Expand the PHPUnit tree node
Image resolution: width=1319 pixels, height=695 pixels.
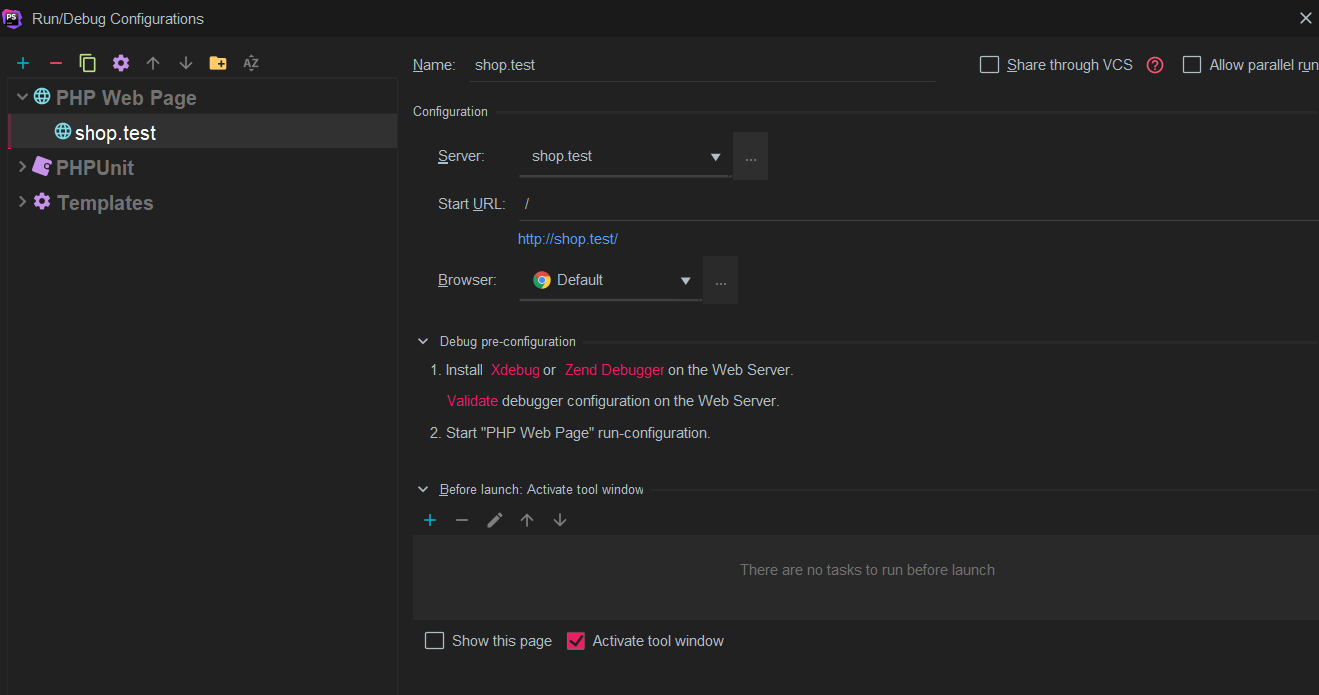tap(23, 168)
